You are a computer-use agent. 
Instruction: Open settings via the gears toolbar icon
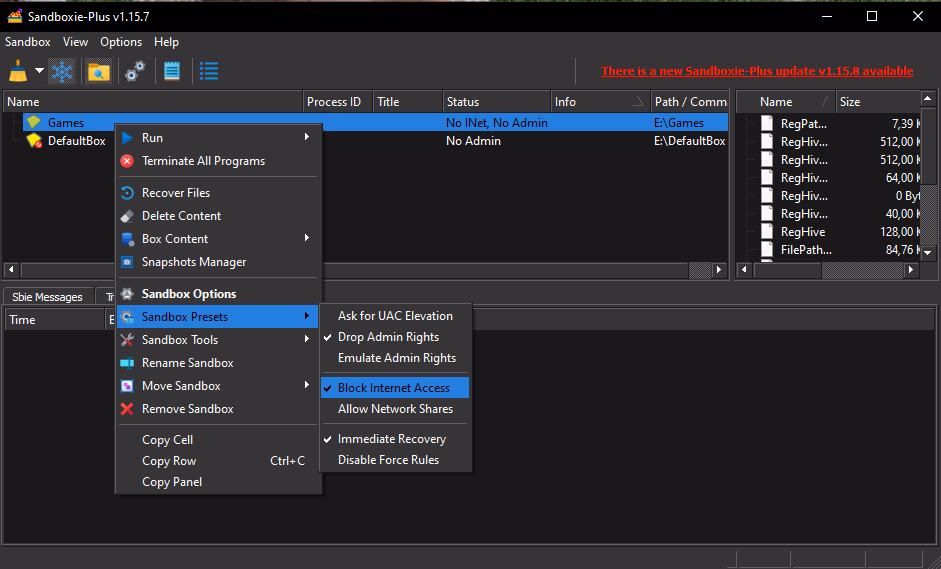(135, 71)
